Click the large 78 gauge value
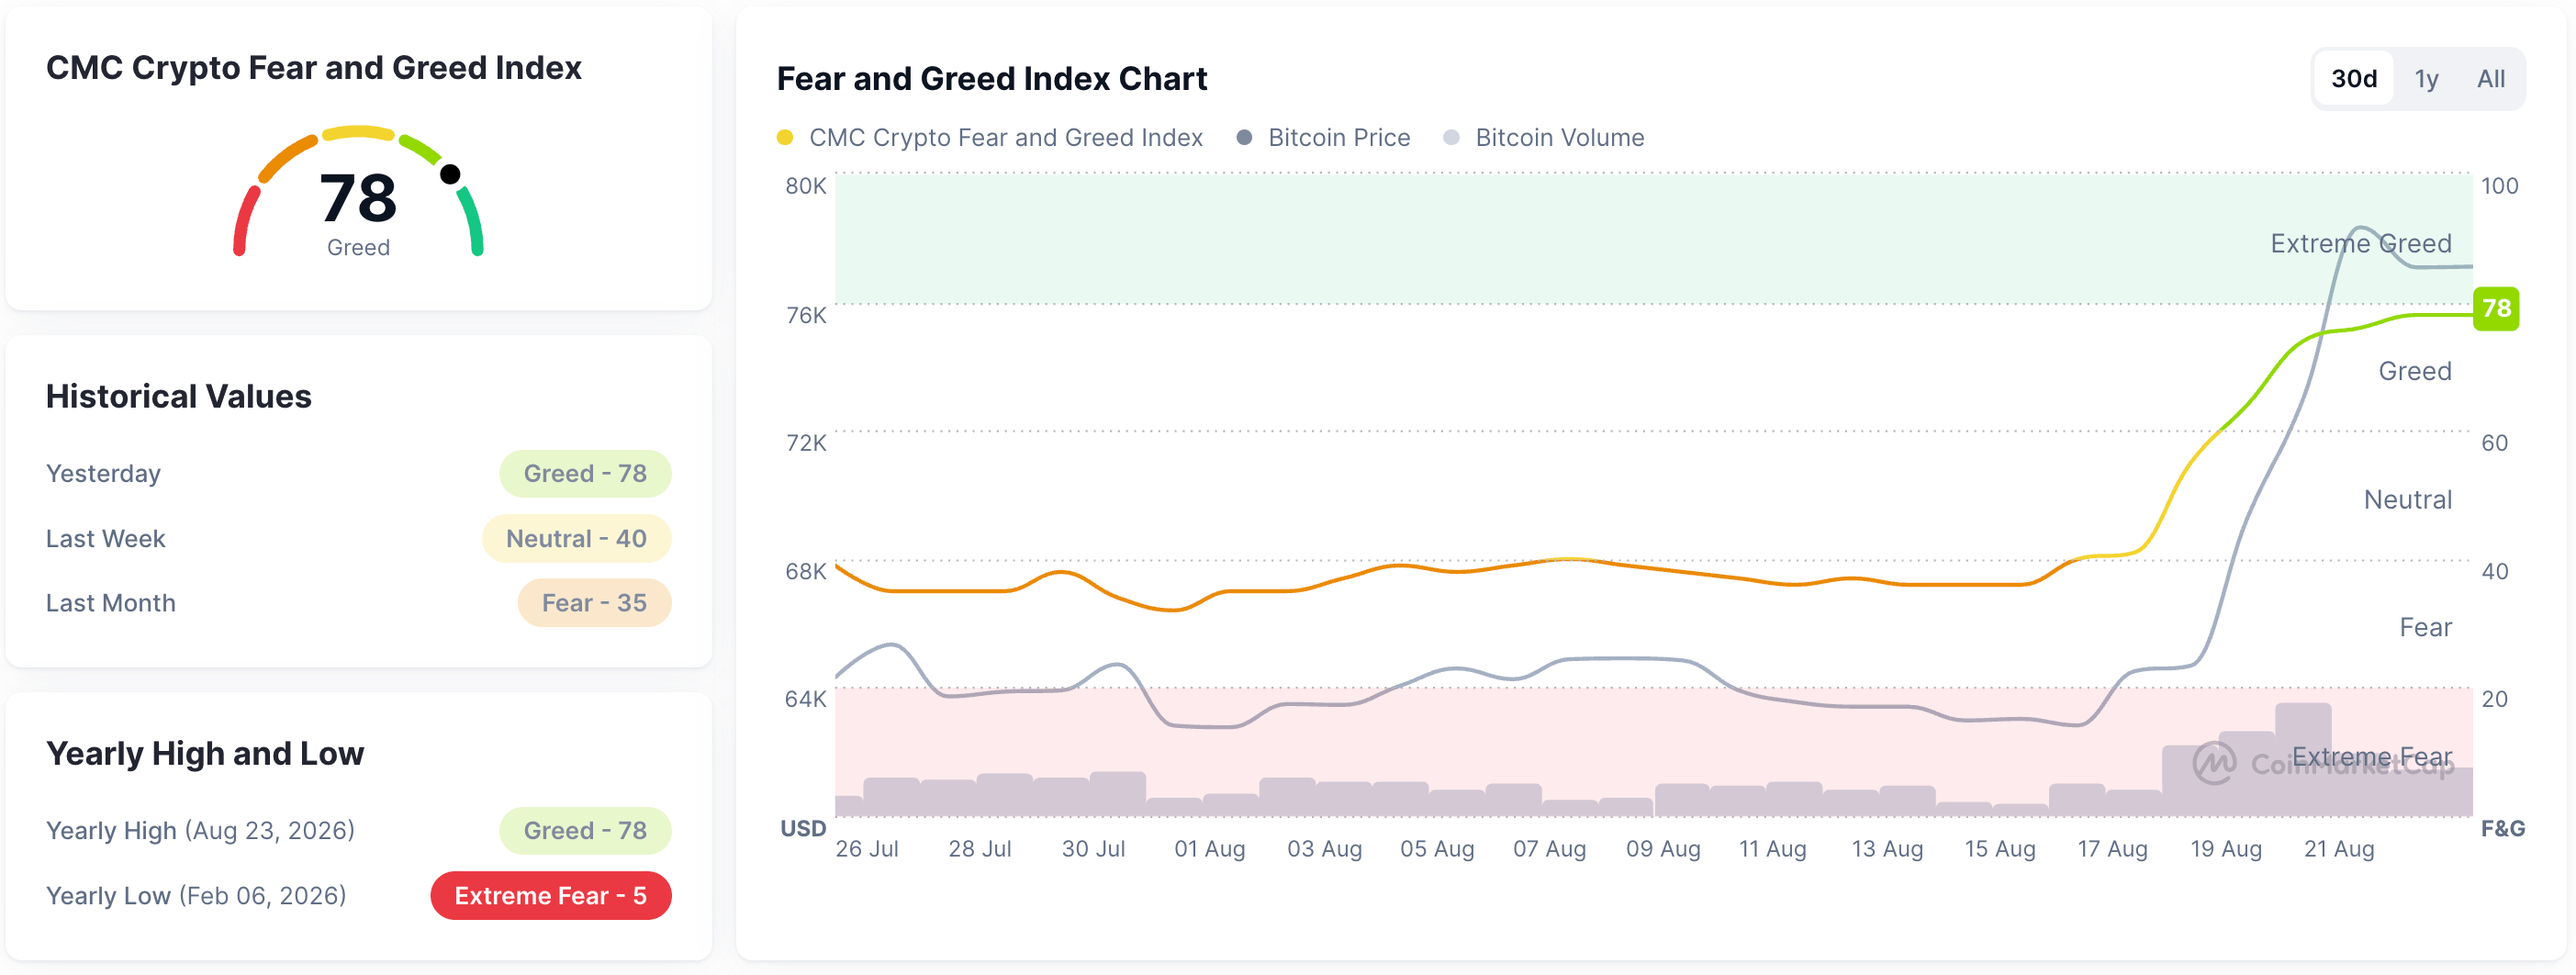This screenshot has height=975, width=2576. [358, 197]
